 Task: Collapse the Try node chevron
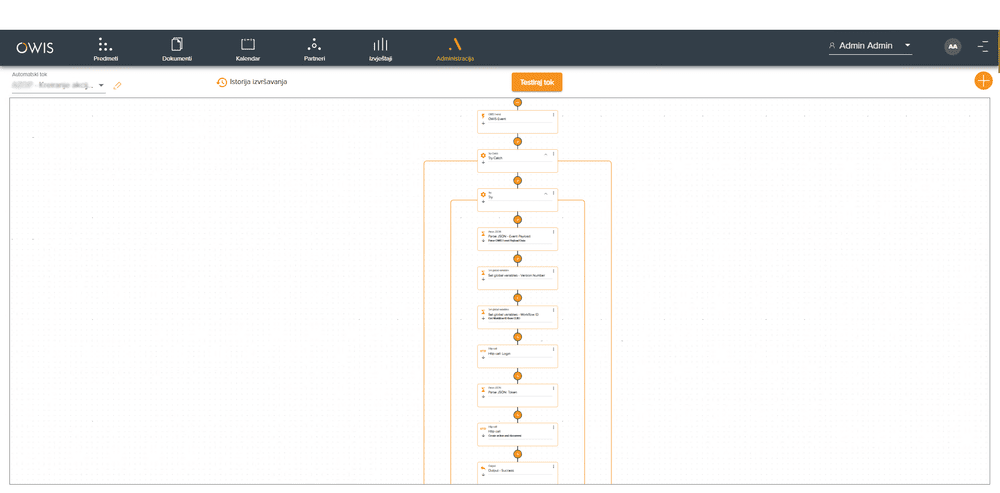[x=546, y=193]
